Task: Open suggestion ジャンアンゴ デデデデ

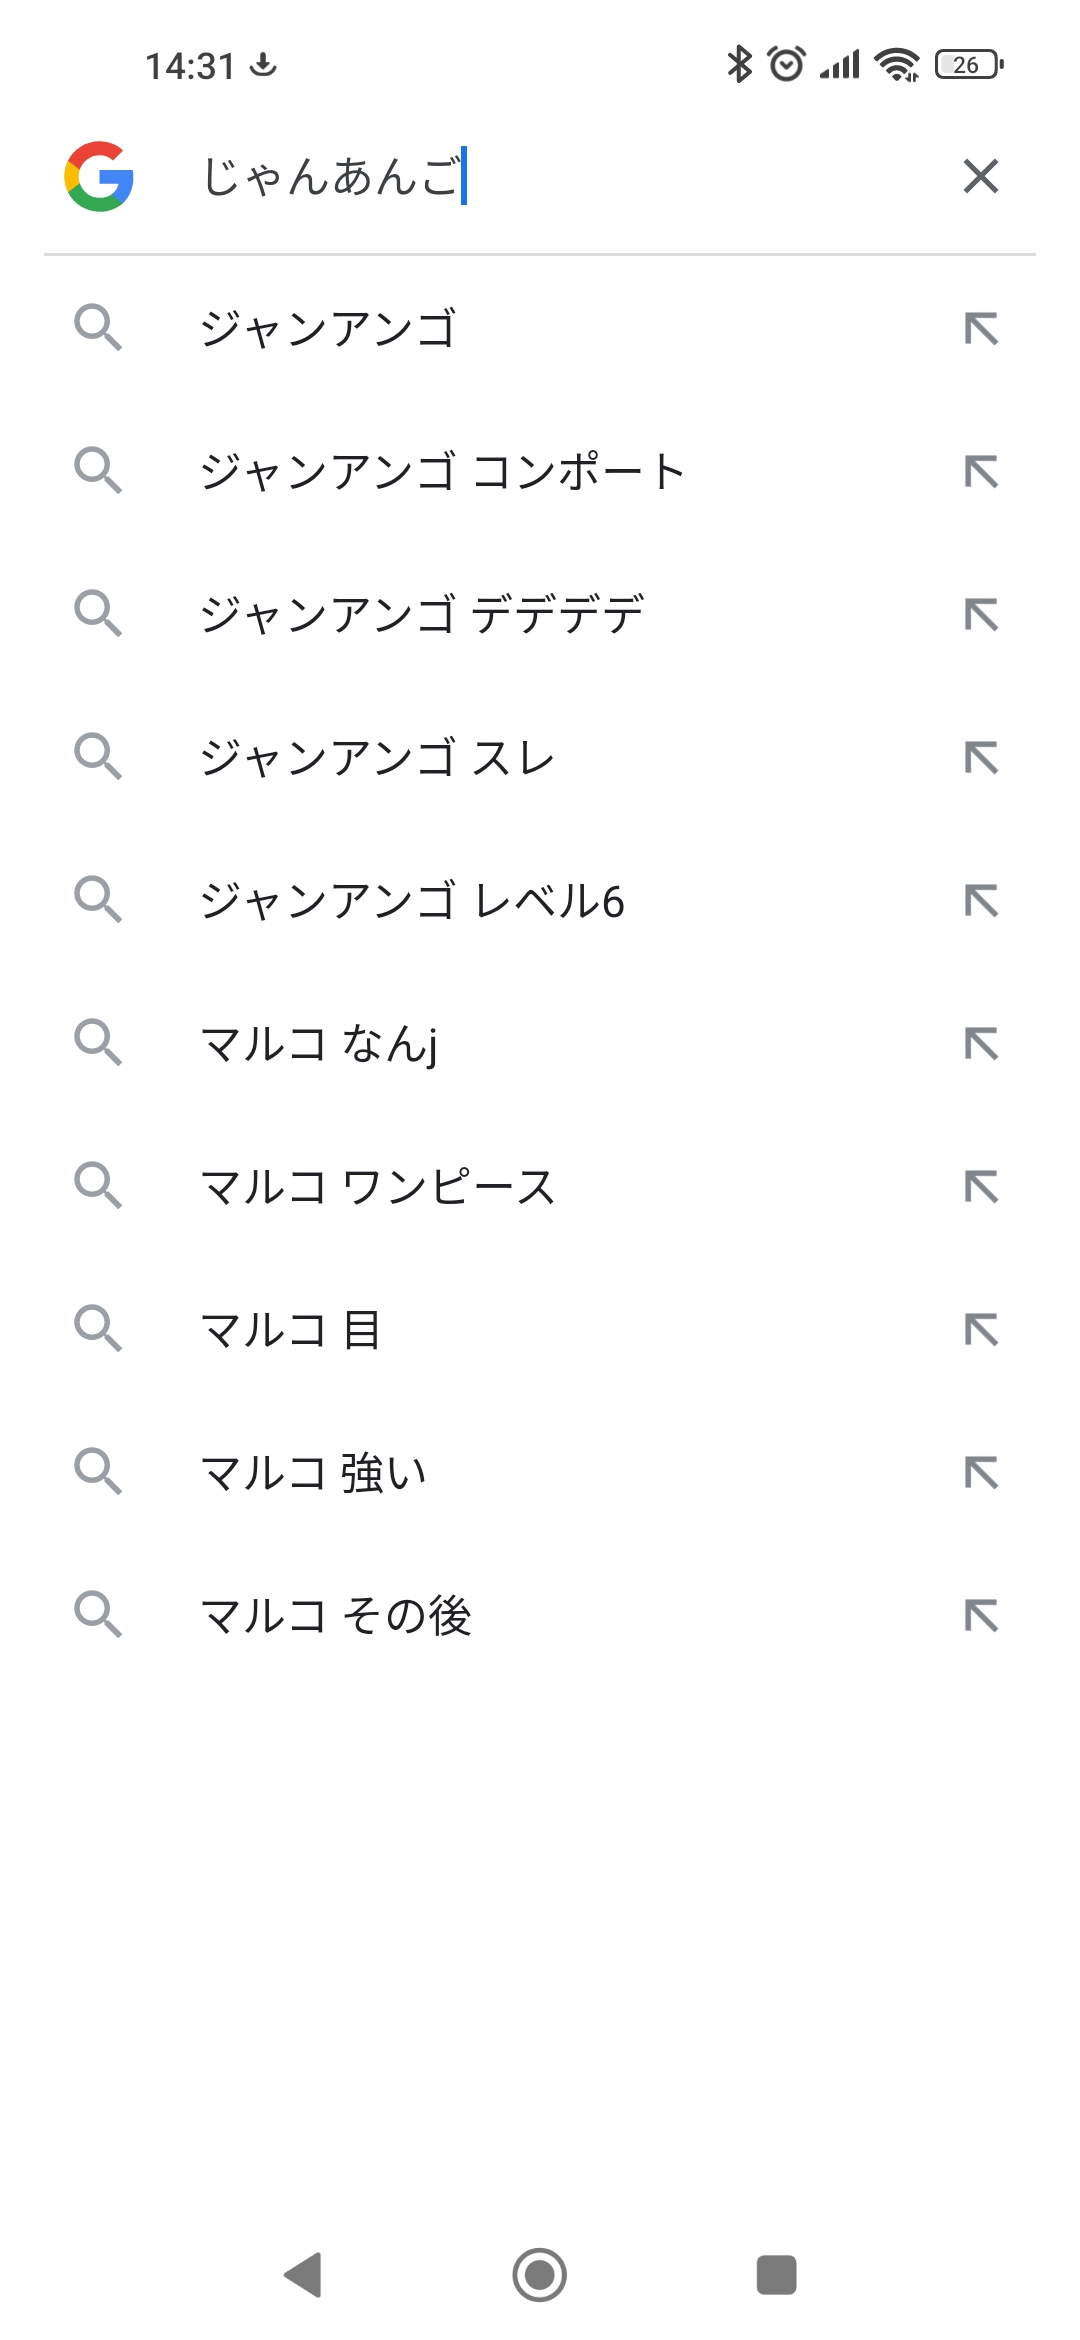Action: pyautogui.click(x=421, y=615)
